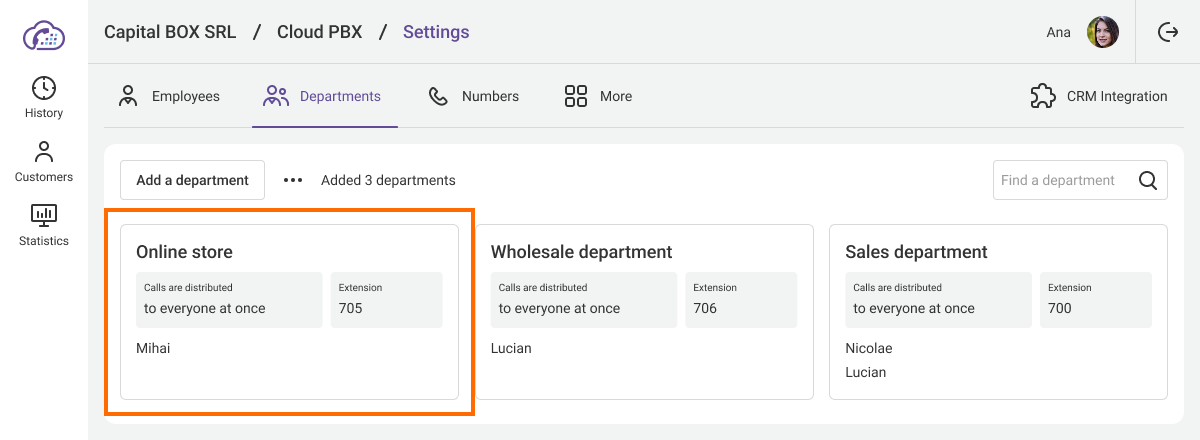Image resolution: width=1200 pixels, height=440 pixels.
Task: Open the Sales department card
Action: point(998,311)
